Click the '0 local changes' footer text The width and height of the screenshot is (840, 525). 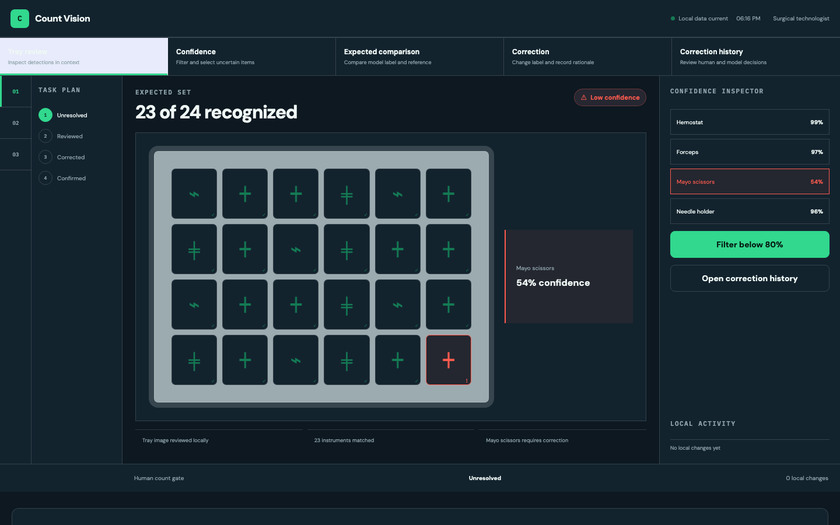tap(807, 478)
